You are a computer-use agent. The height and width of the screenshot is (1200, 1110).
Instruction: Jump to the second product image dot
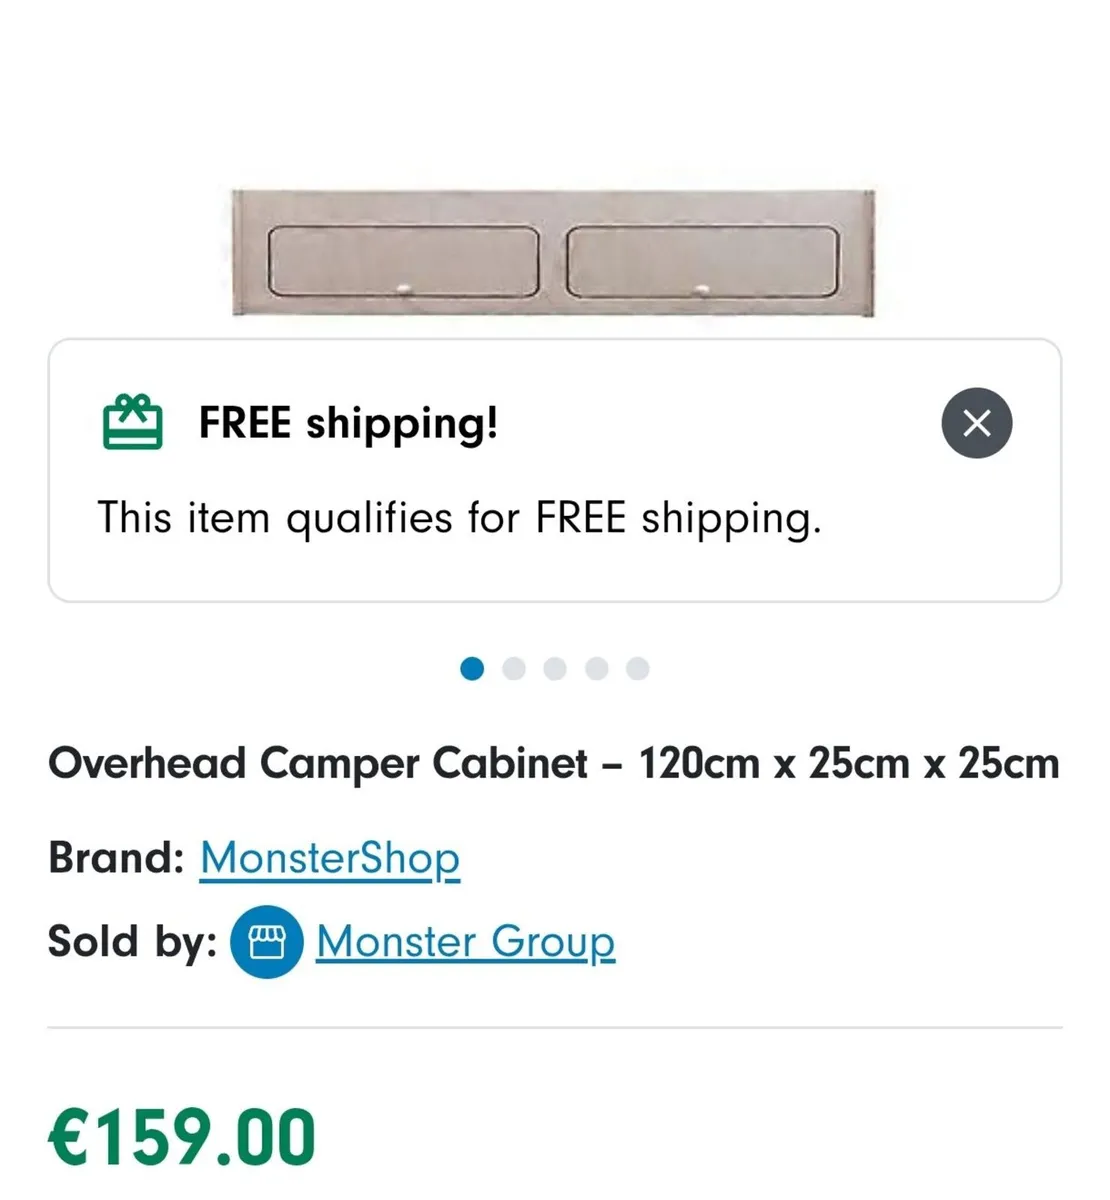[514, 669]
